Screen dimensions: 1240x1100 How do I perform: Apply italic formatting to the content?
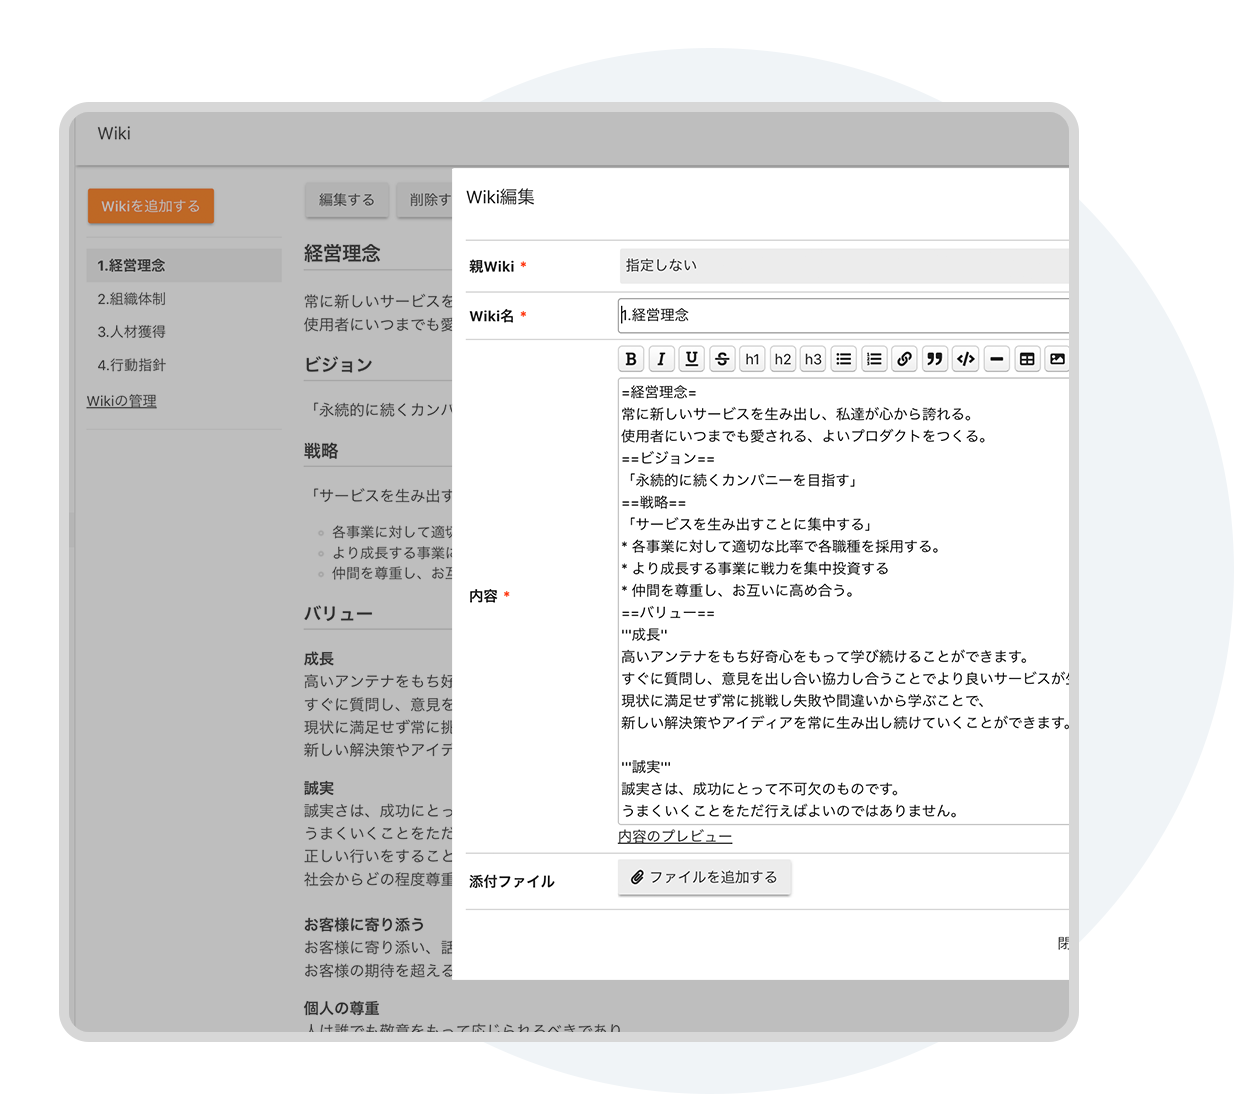[x=661, y=358]
